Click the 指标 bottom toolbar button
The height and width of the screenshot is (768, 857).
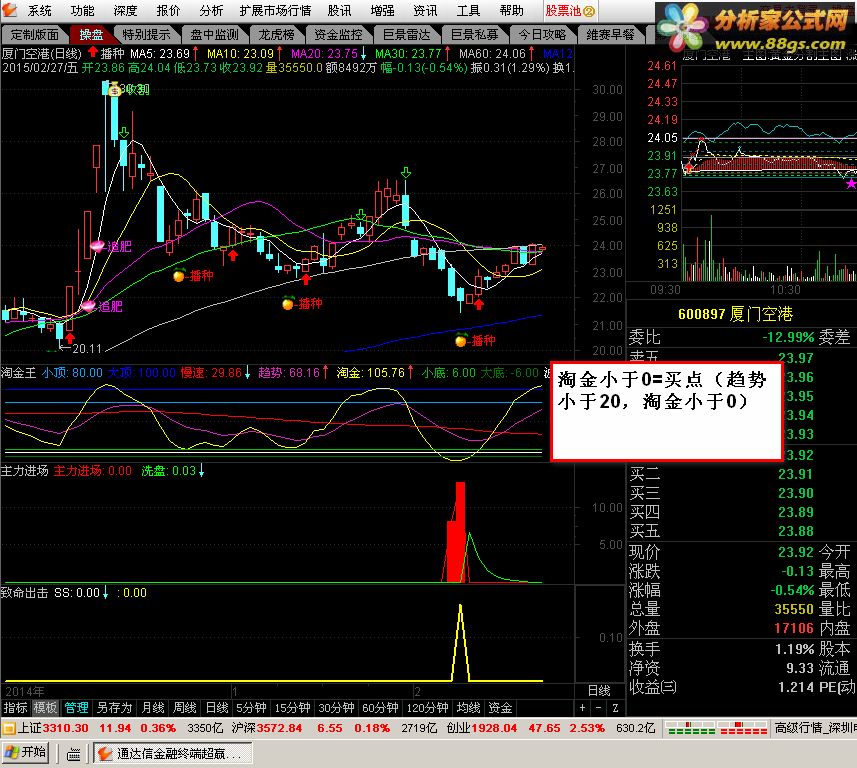point(15,707)
